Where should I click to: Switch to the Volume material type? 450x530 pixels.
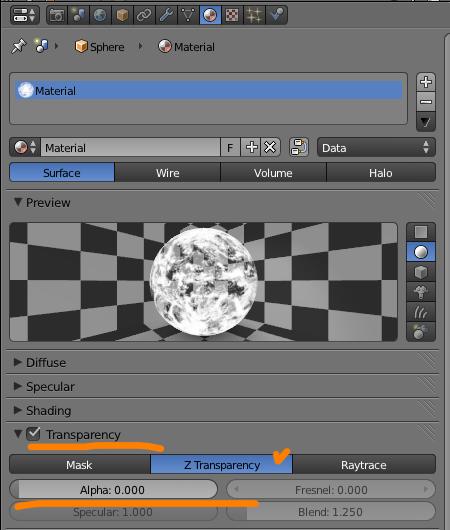[x=273, y=173]
